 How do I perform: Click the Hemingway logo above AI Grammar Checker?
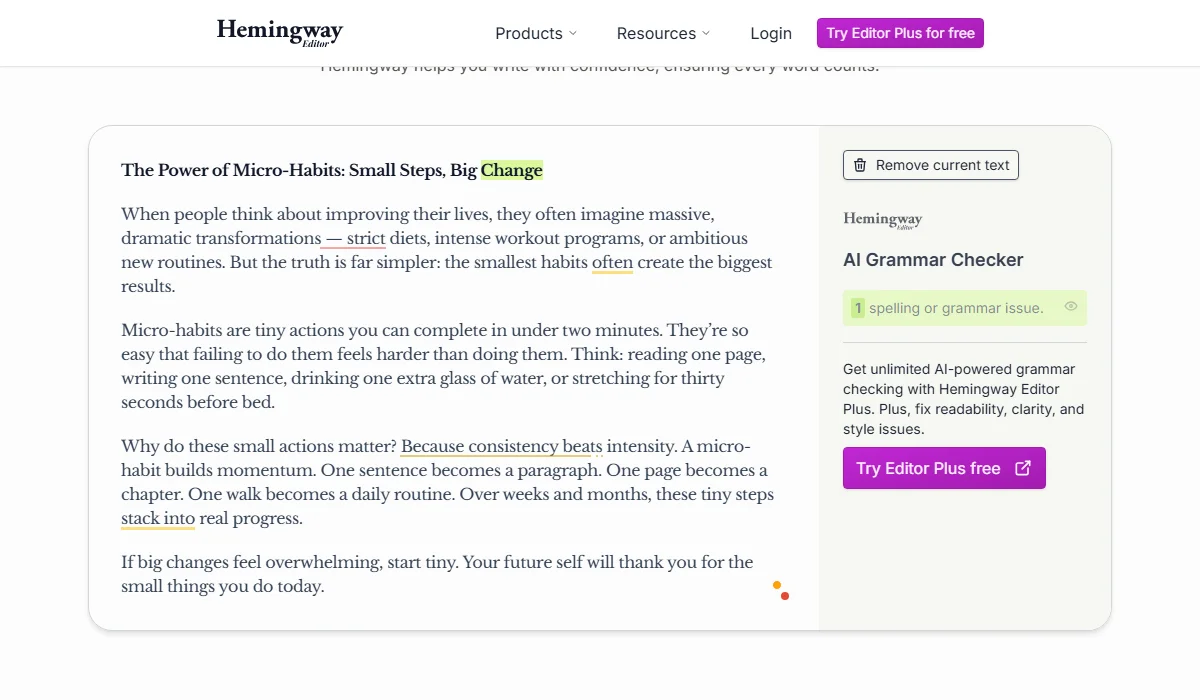tap(882, 219)
